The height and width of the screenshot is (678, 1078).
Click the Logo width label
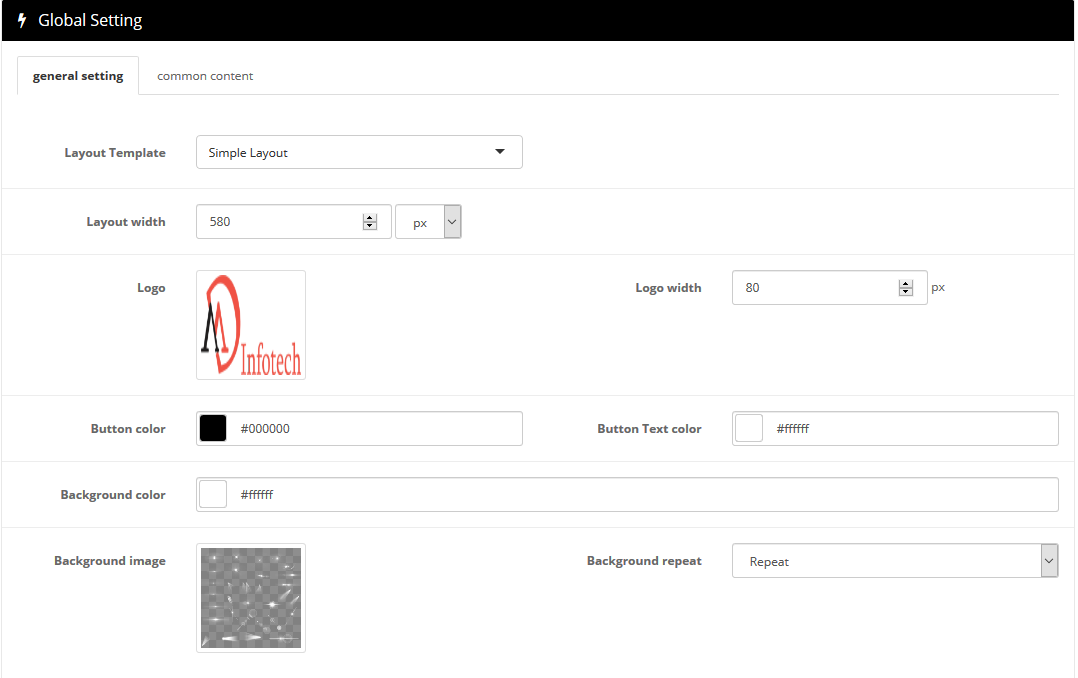click(x=668, y=287)
